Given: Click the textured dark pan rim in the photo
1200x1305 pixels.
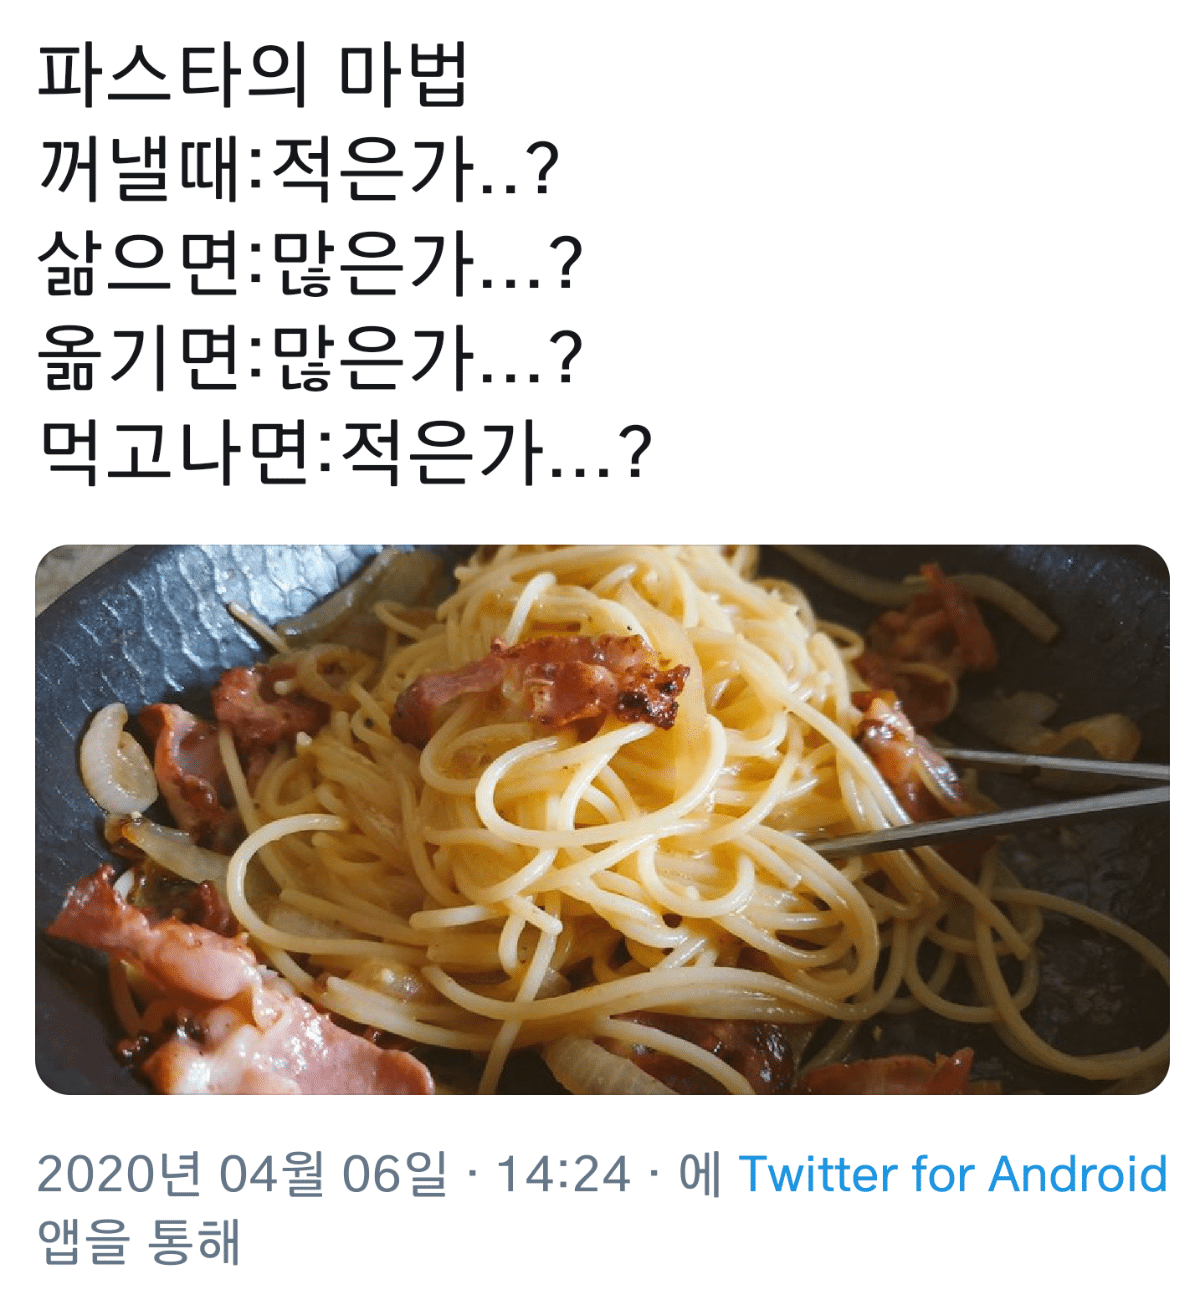Looking at the screenshot, I should (140, 620).
